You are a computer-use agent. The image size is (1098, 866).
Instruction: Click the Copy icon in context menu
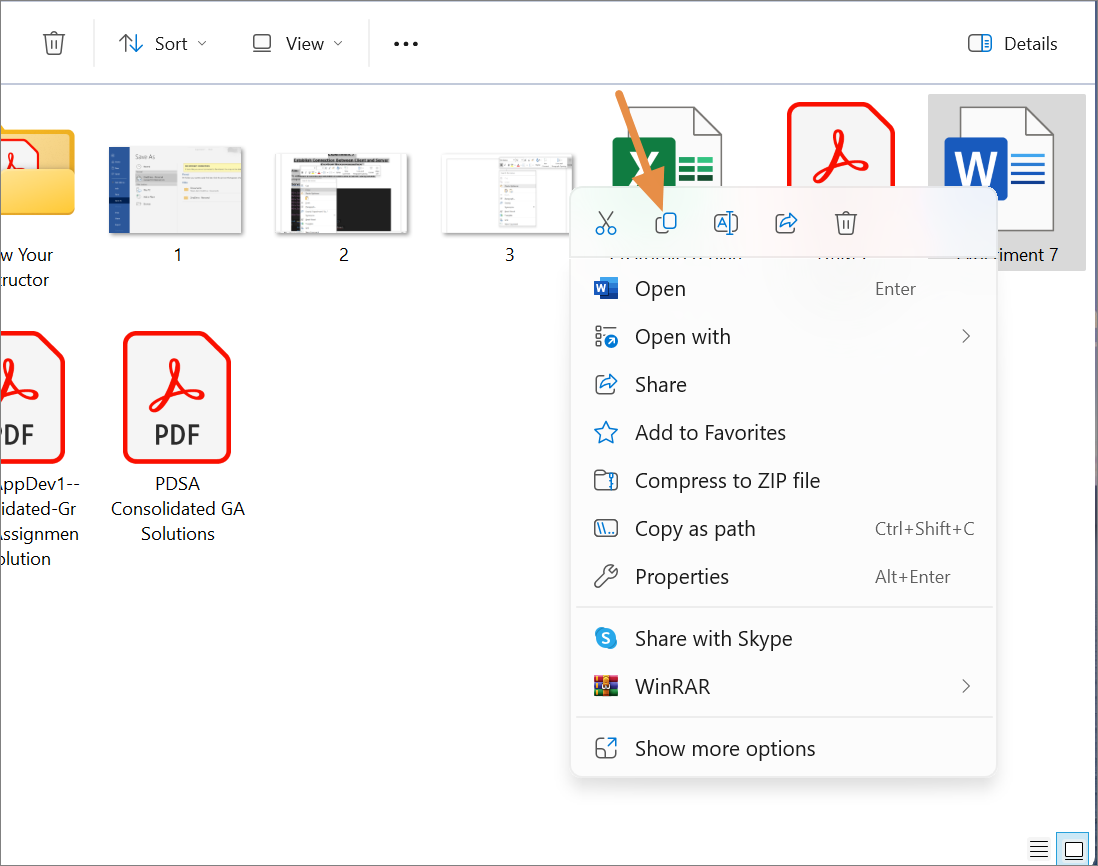coord(665,223)
